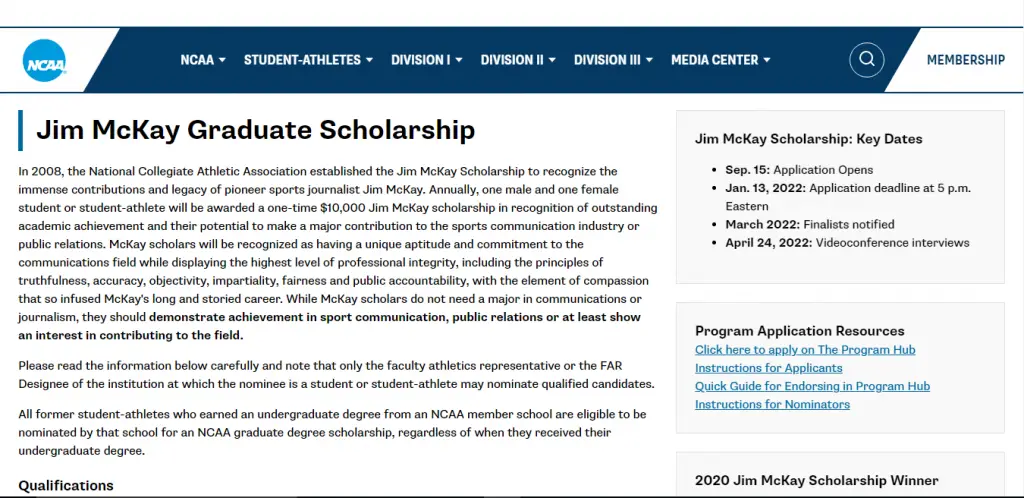Expand the Division I dropdown arrow
Image resolution: width=1024 pixels, height=498 pixels.
459,60
